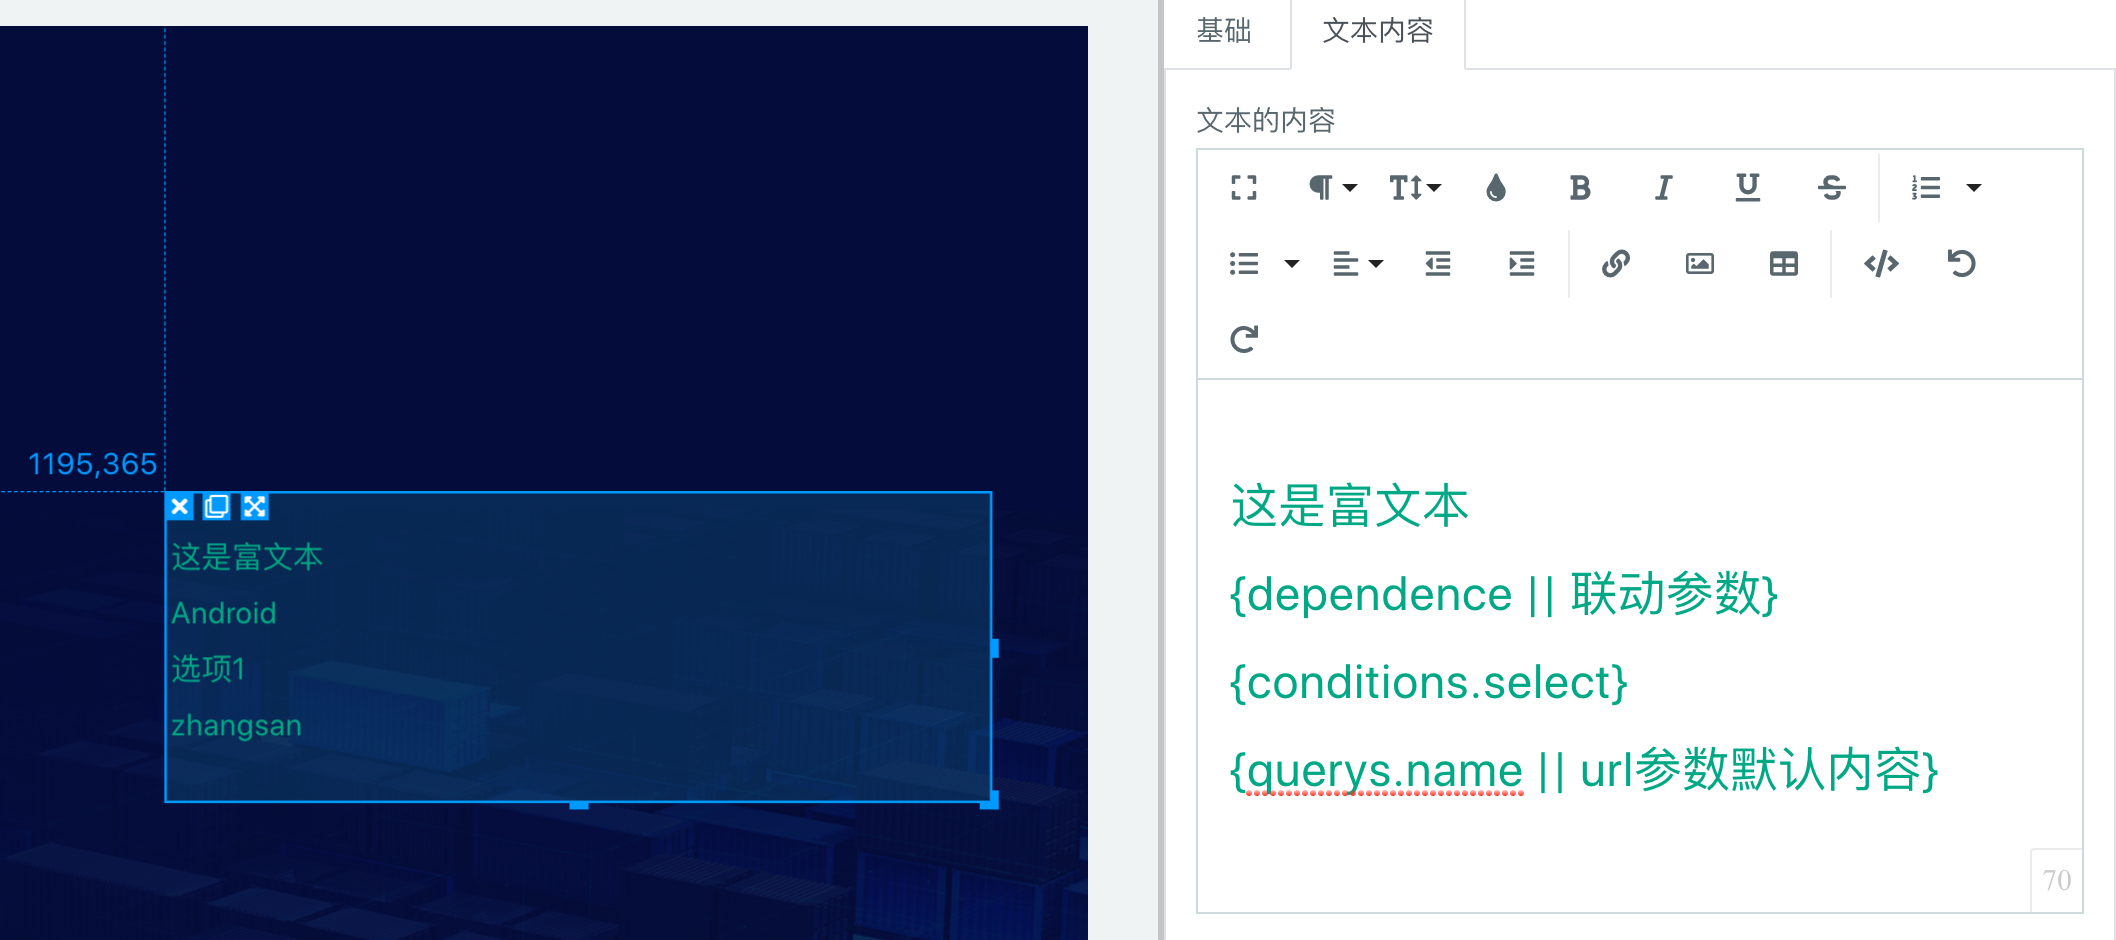Insert a hyperlink
Image resolution: width=2116 pixels, height=940 pixels.
(x=1616, y=264)
